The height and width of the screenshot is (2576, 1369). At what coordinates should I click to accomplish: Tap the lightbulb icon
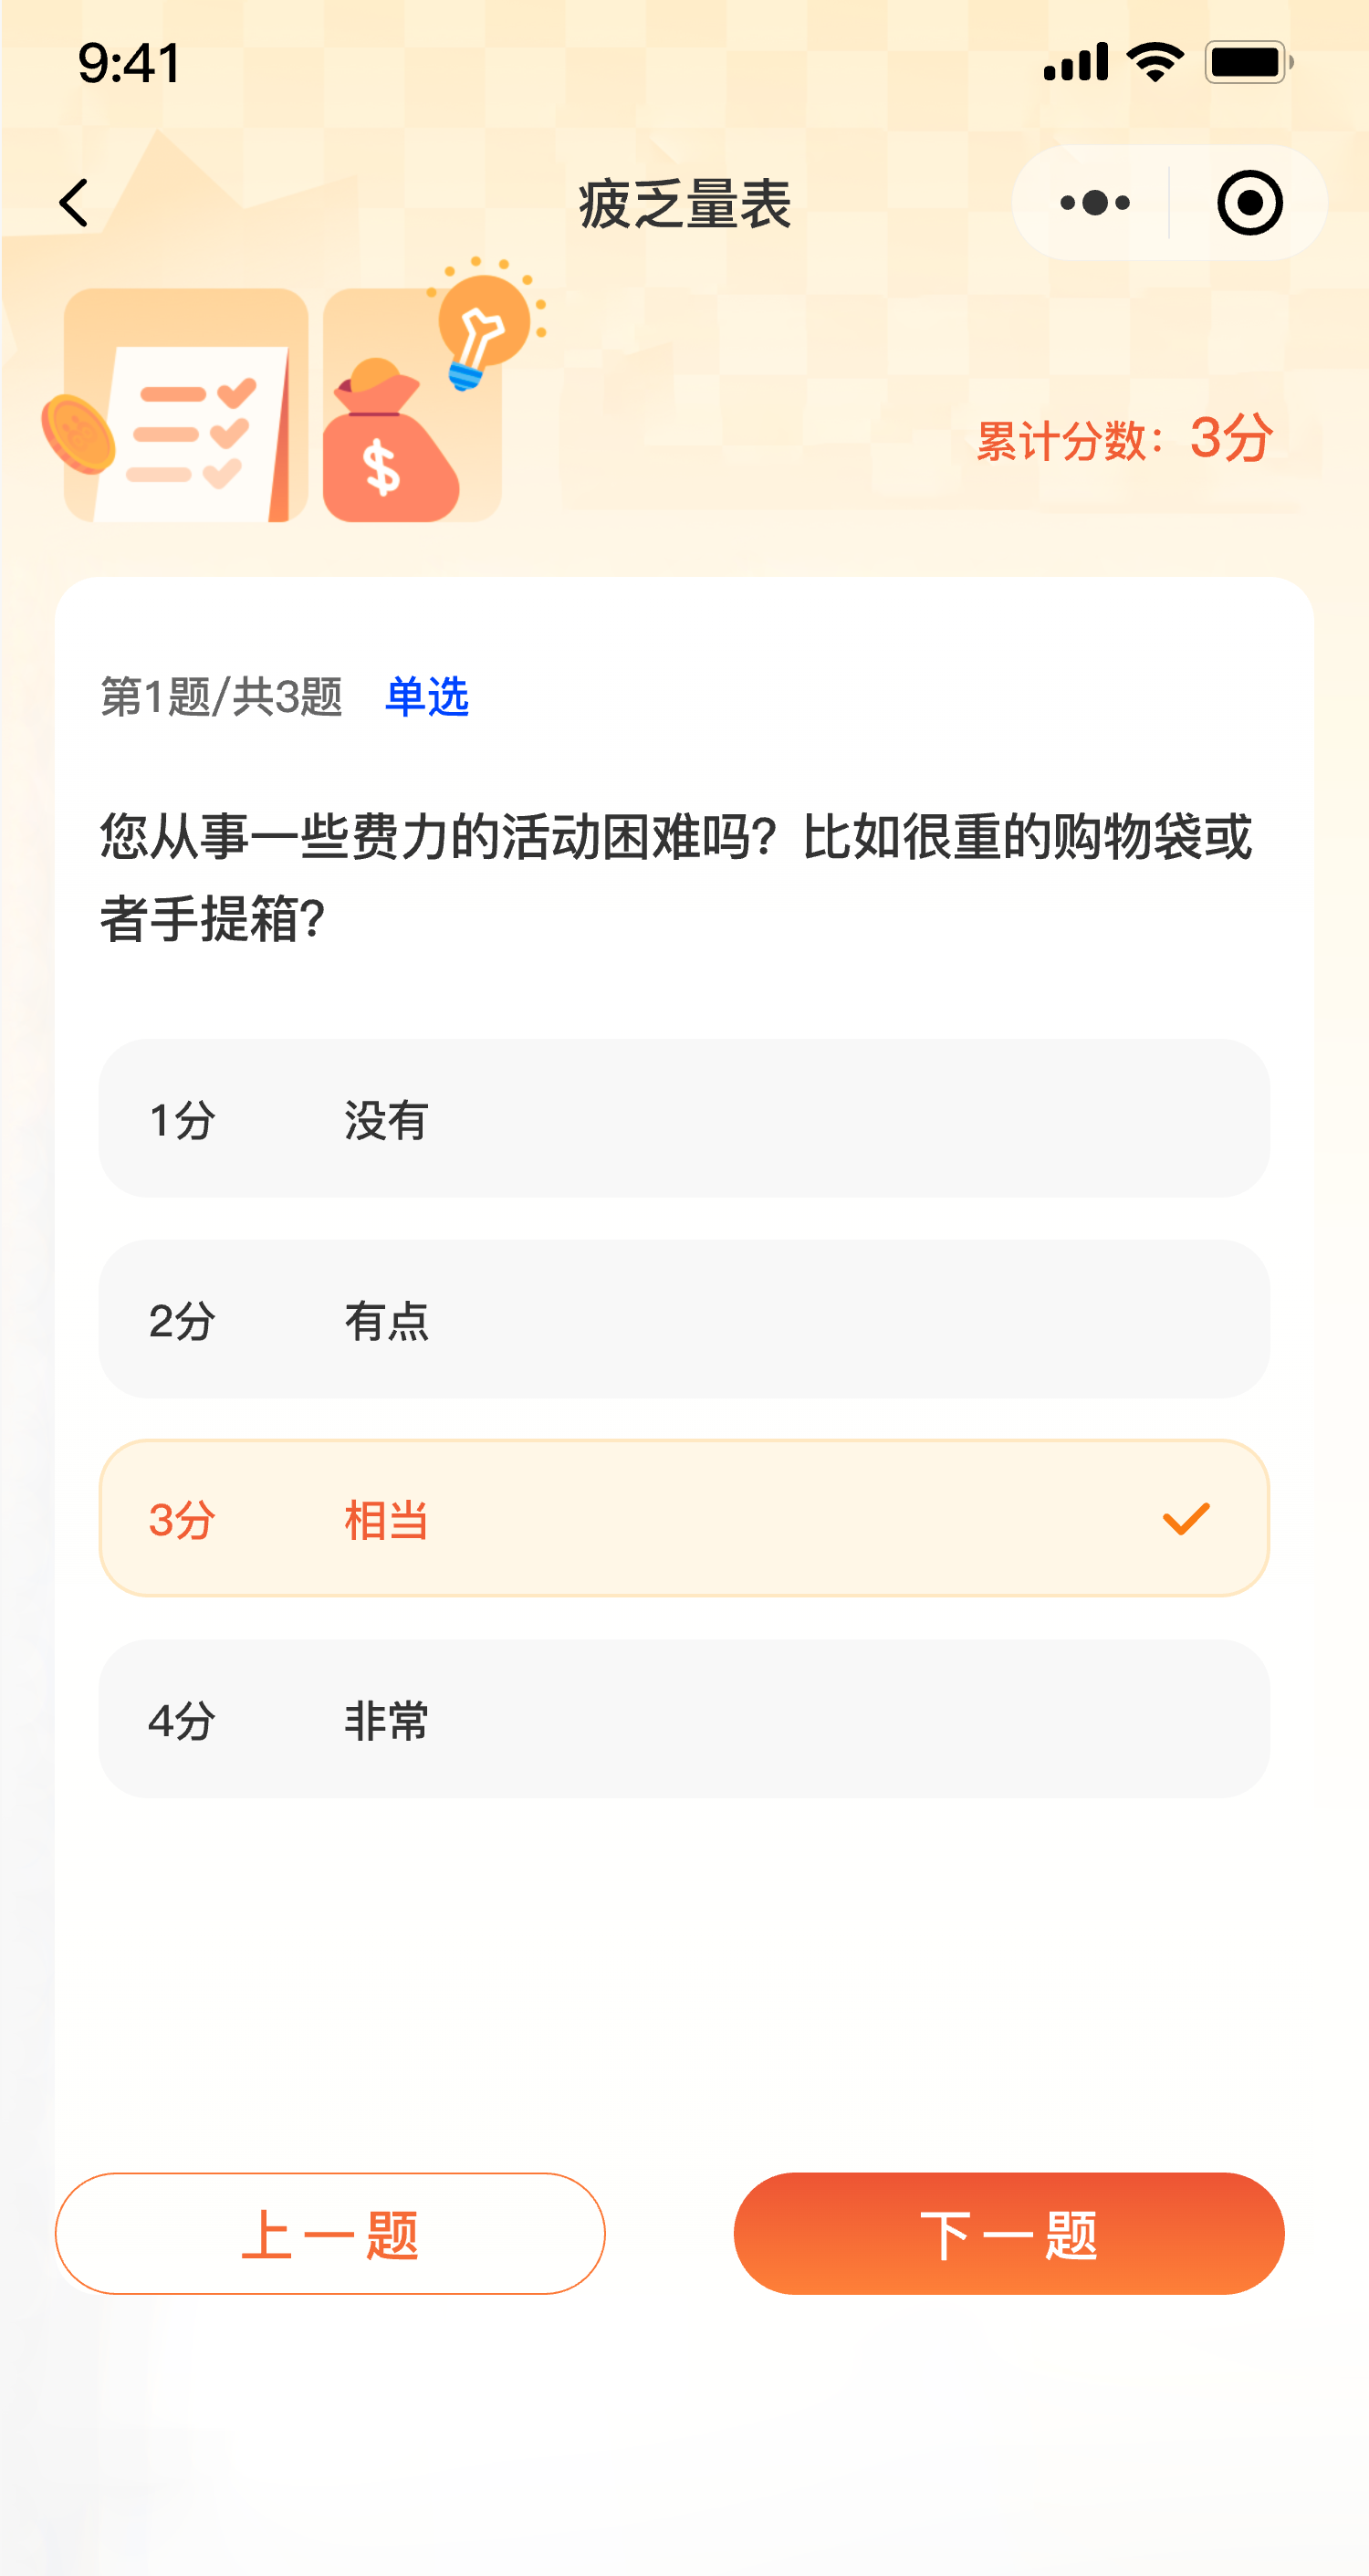point(482,326)
